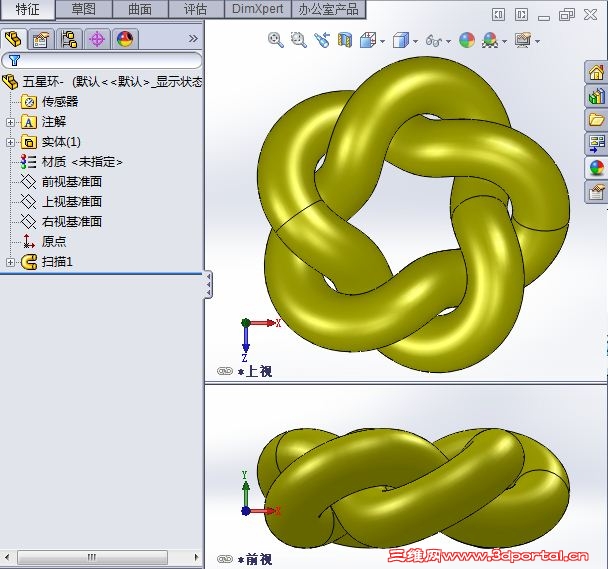The image size is (608, 569).
Task: Click the *上视 view label link icon
Action: [225, 371]
